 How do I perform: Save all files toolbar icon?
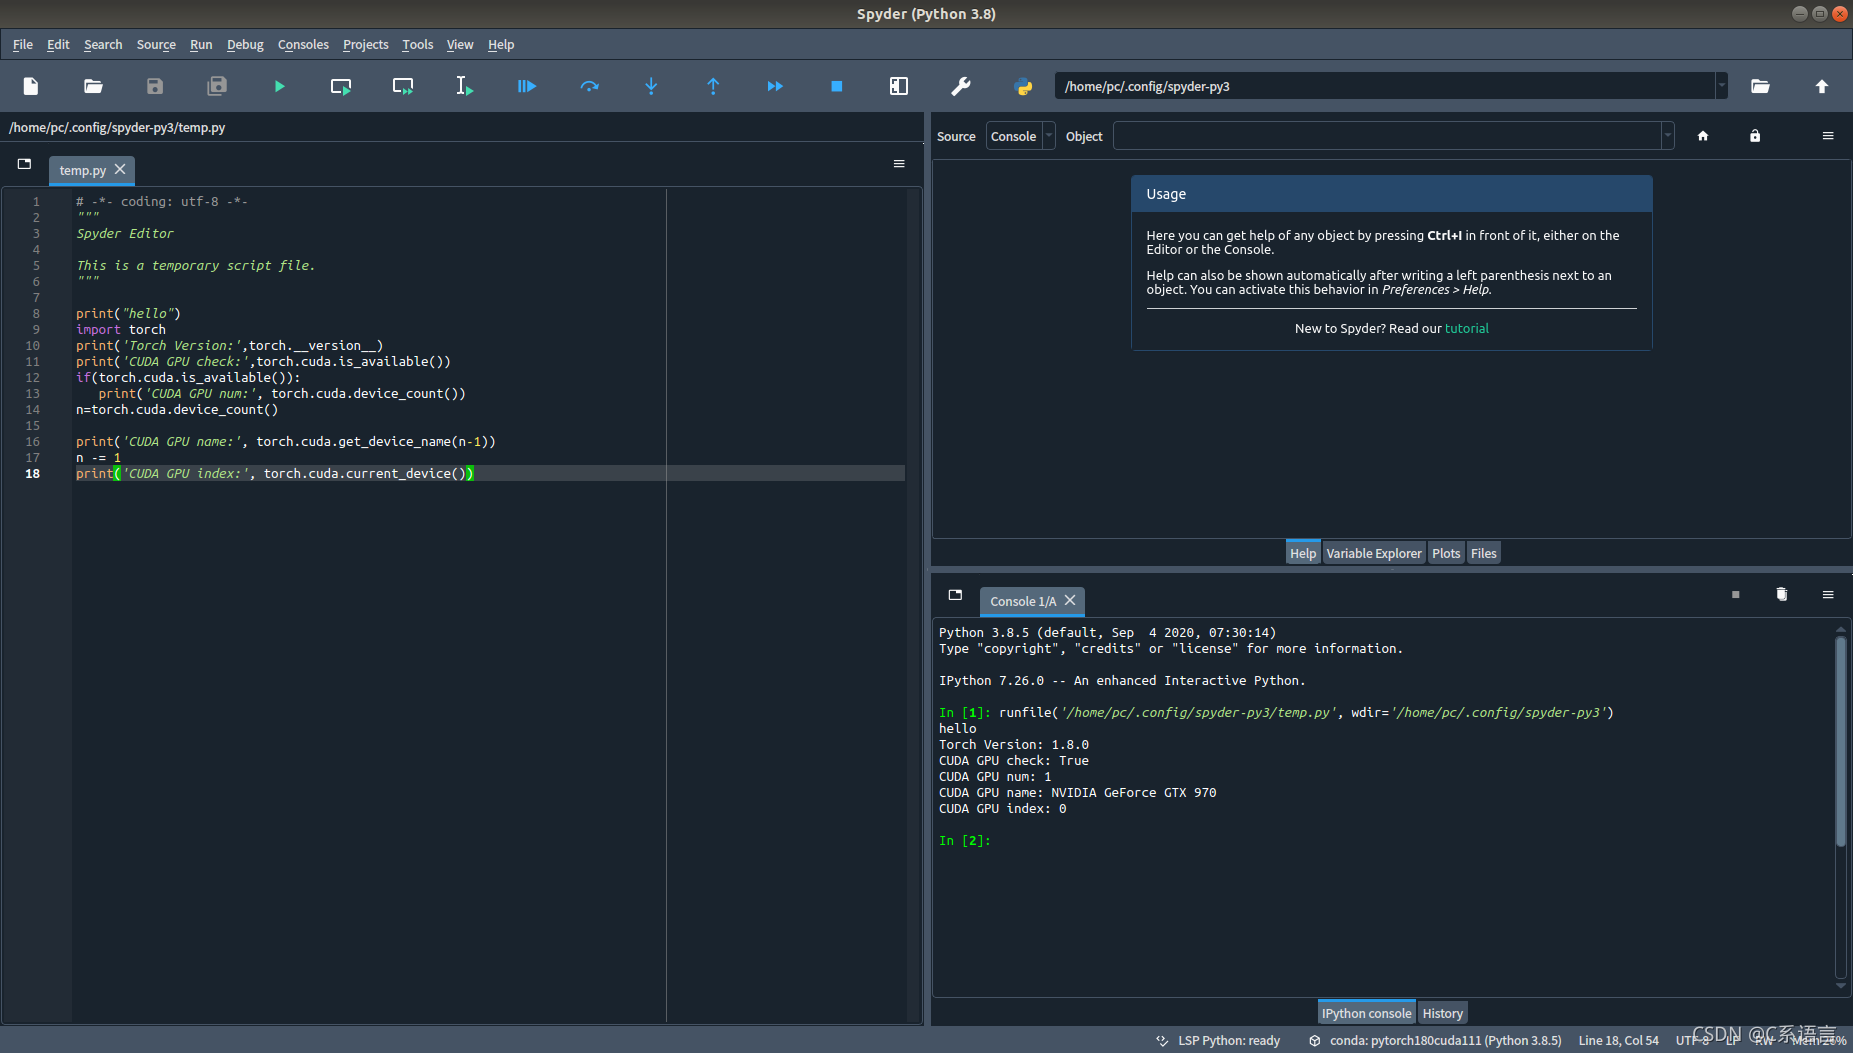[217, 86]
